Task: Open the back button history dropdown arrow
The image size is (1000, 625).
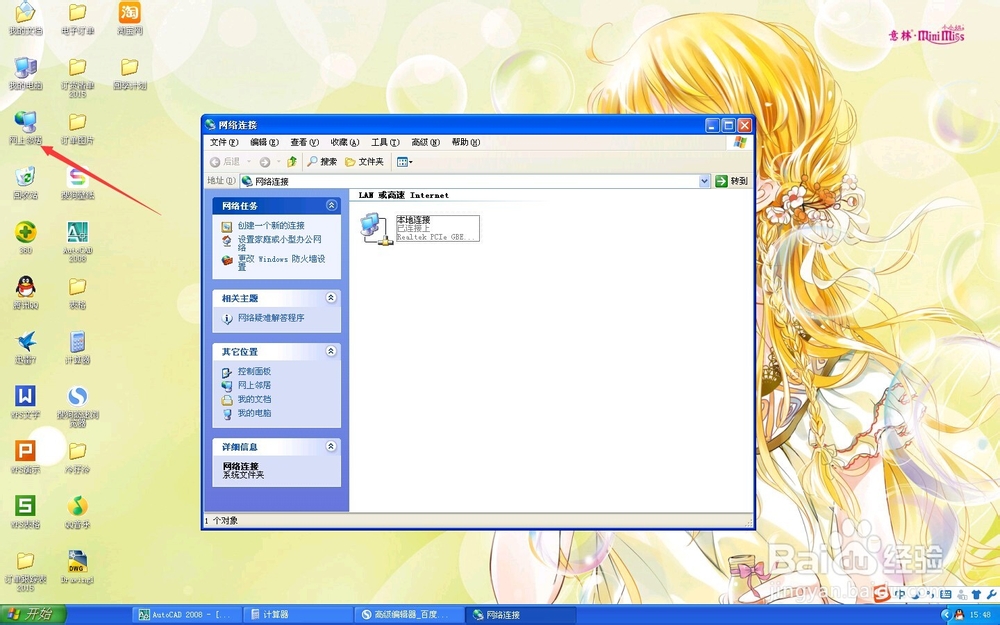Action: point(249,162)
